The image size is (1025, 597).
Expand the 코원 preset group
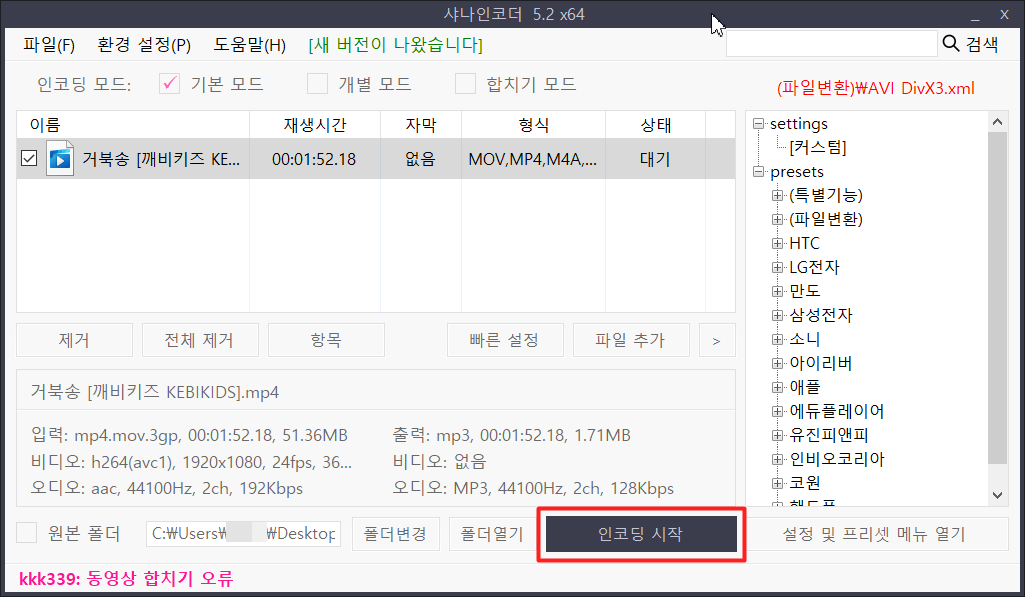[x=777, y=483]
